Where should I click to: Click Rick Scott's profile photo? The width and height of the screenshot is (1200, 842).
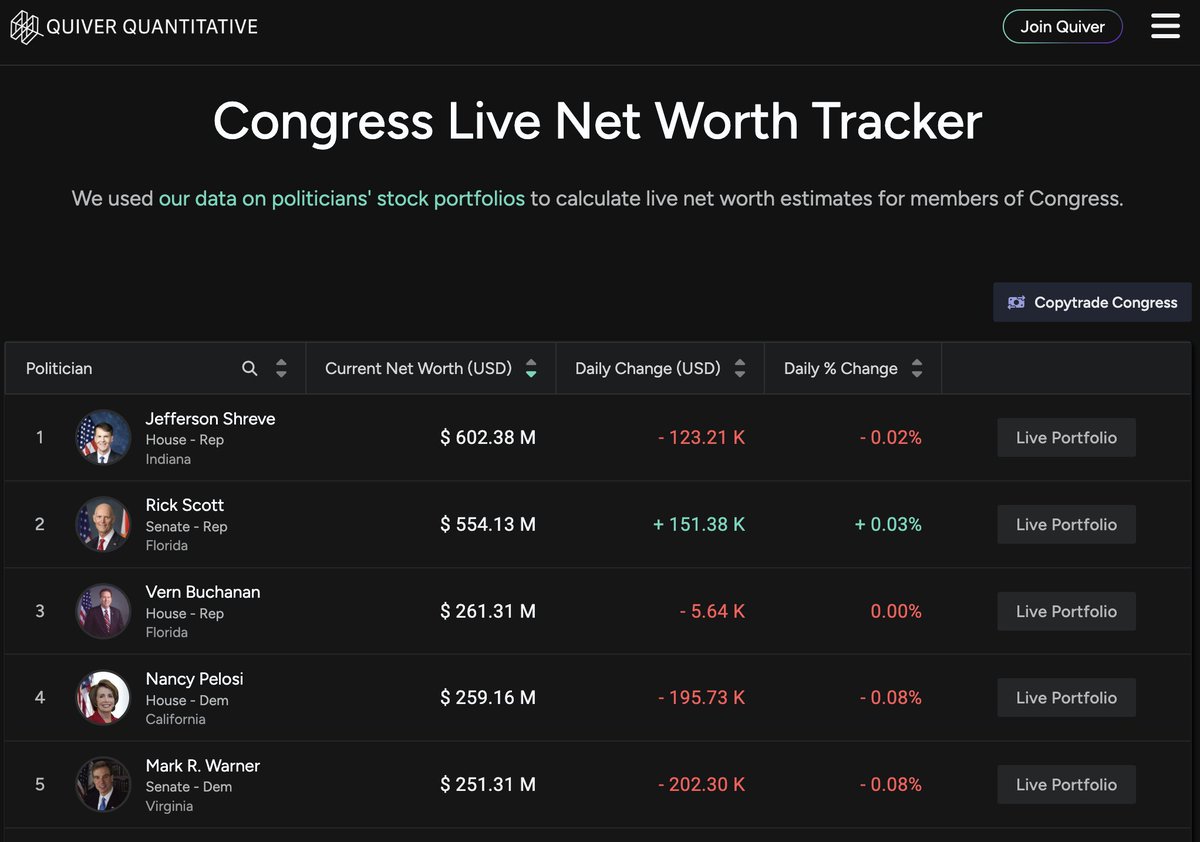(103, 524)
